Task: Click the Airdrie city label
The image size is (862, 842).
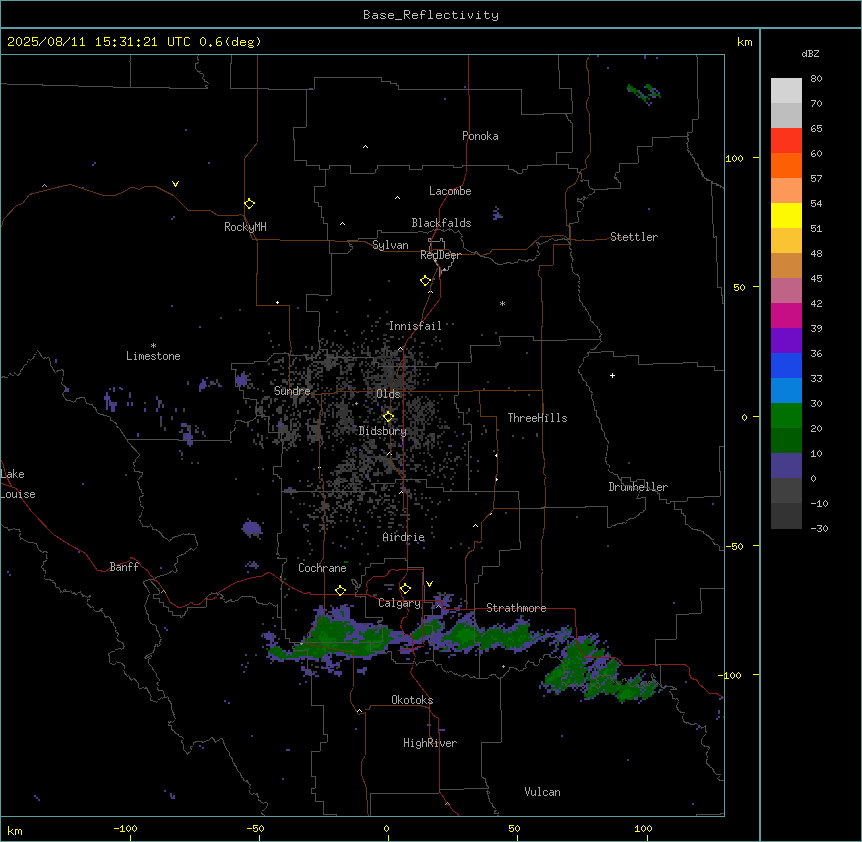Action: [404, 537]
